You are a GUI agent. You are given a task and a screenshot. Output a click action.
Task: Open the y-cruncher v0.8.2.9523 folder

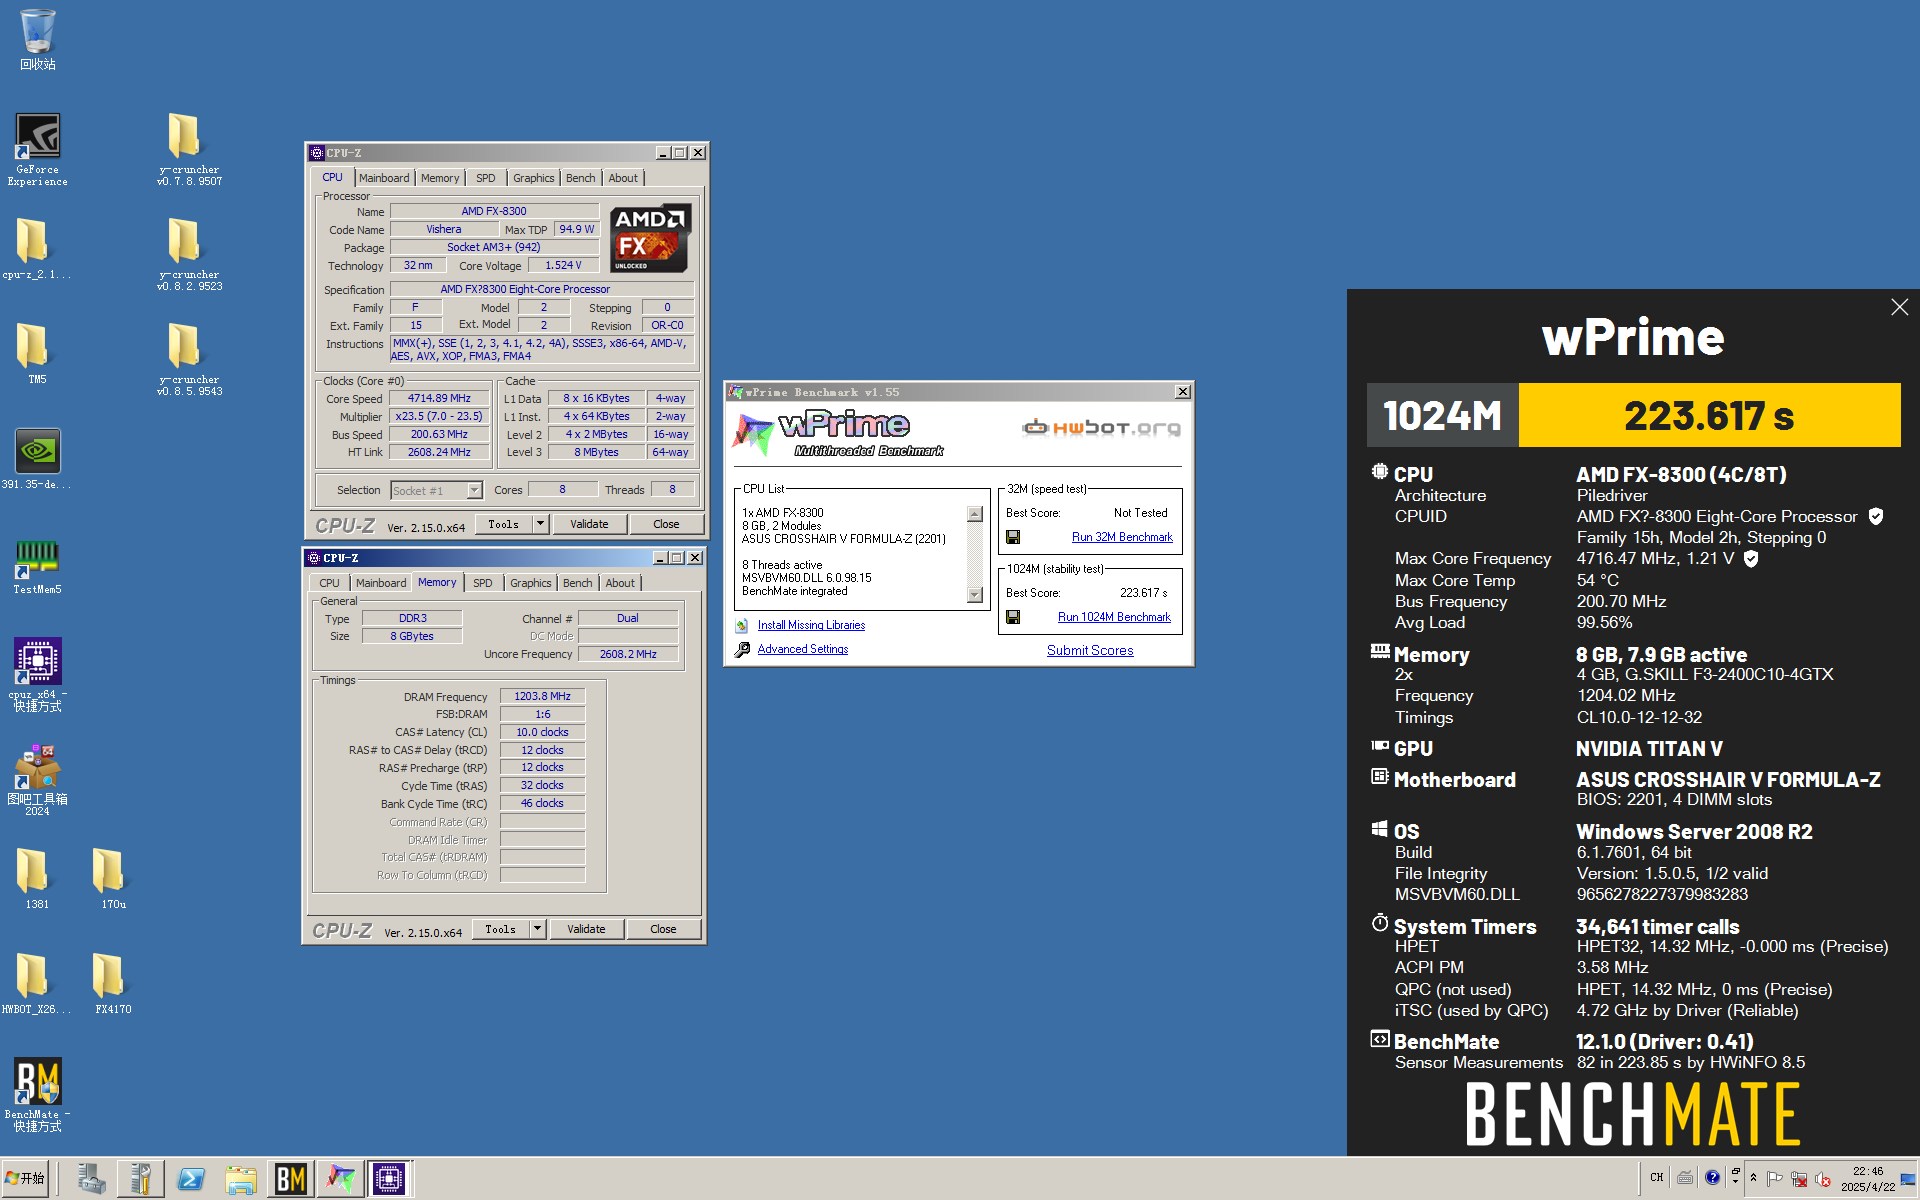[x=189, y=255]
